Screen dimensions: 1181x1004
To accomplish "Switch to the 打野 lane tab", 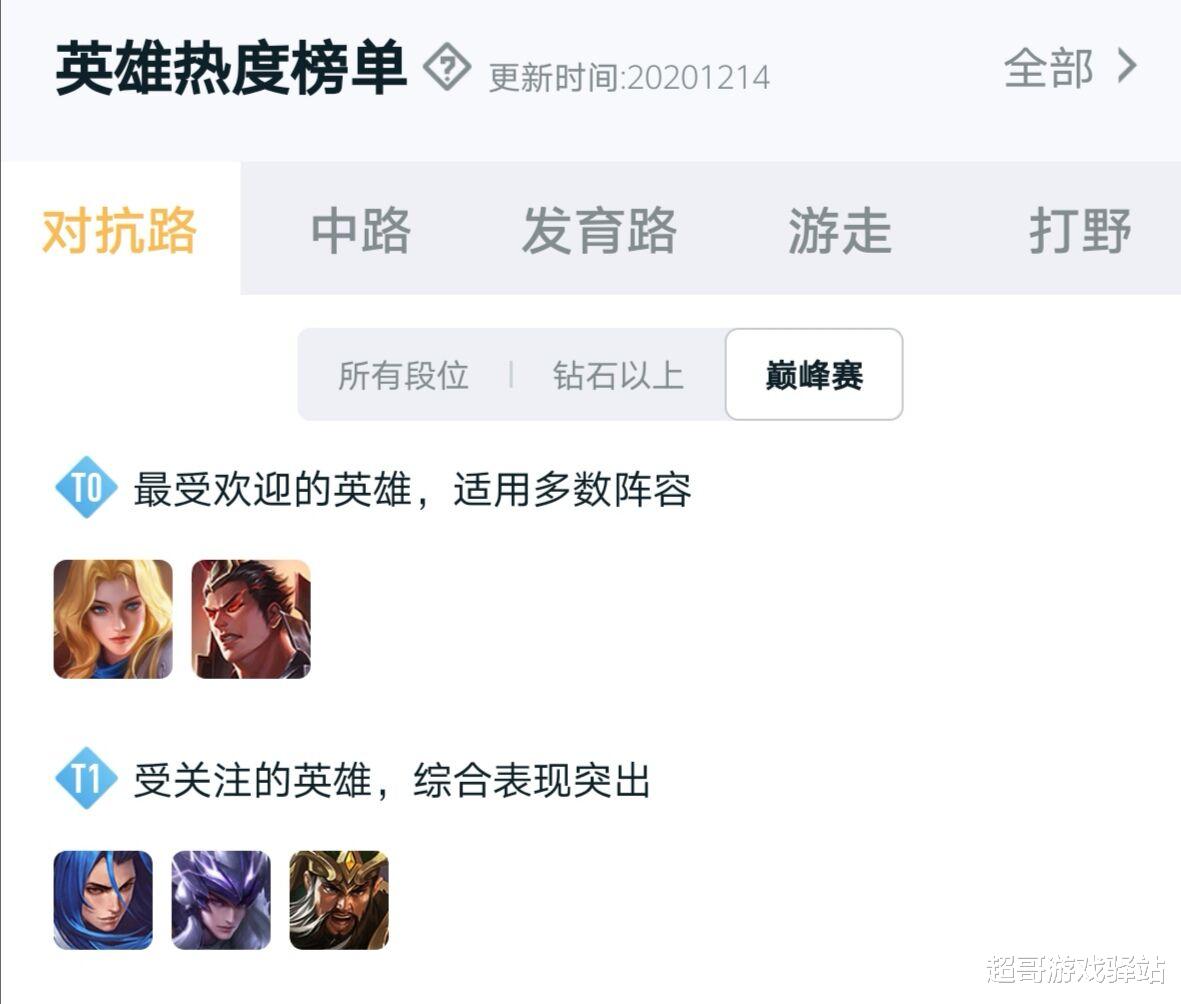I will [1080, 229].
